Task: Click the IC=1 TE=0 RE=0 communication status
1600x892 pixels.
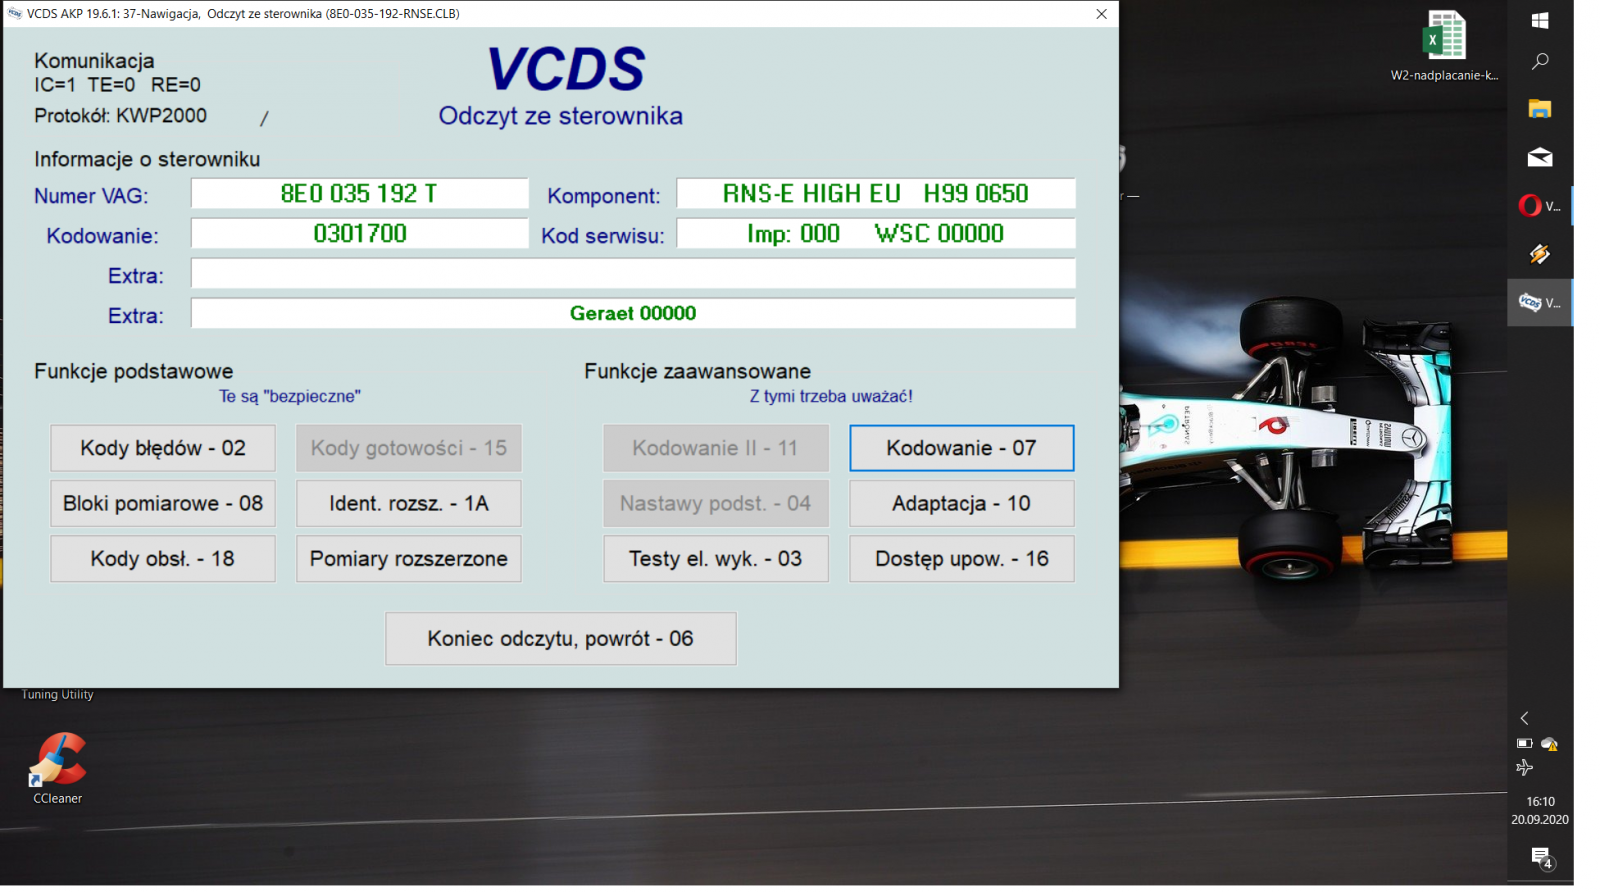Action: pyautogui.click(x=118, y=86)
